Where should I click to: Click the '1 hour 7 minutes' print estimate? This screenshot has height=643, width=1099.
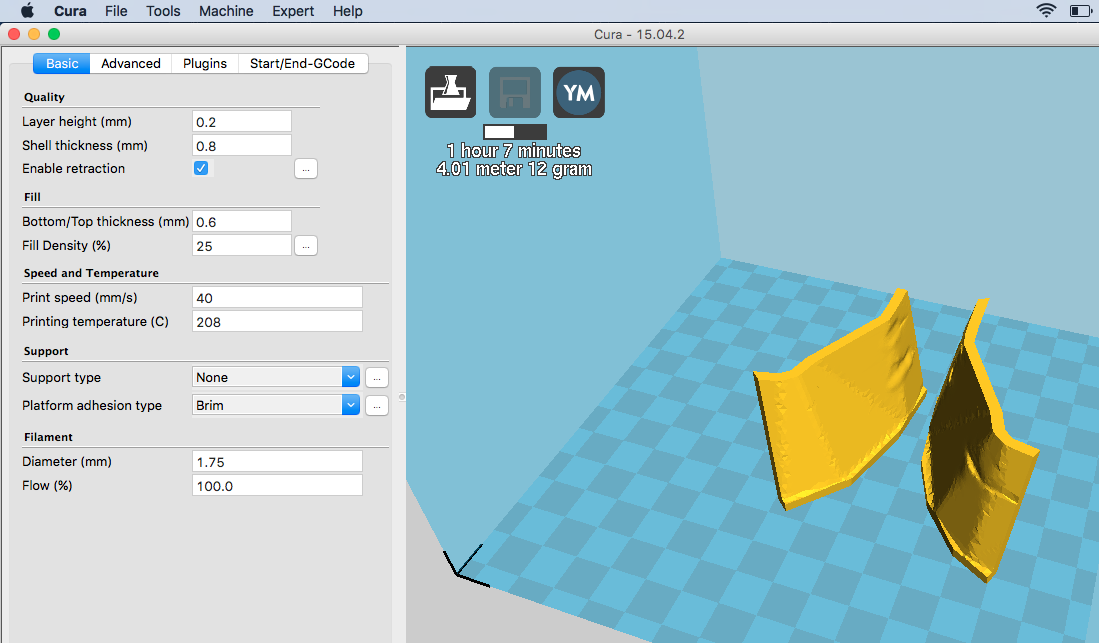pos(514,151)
